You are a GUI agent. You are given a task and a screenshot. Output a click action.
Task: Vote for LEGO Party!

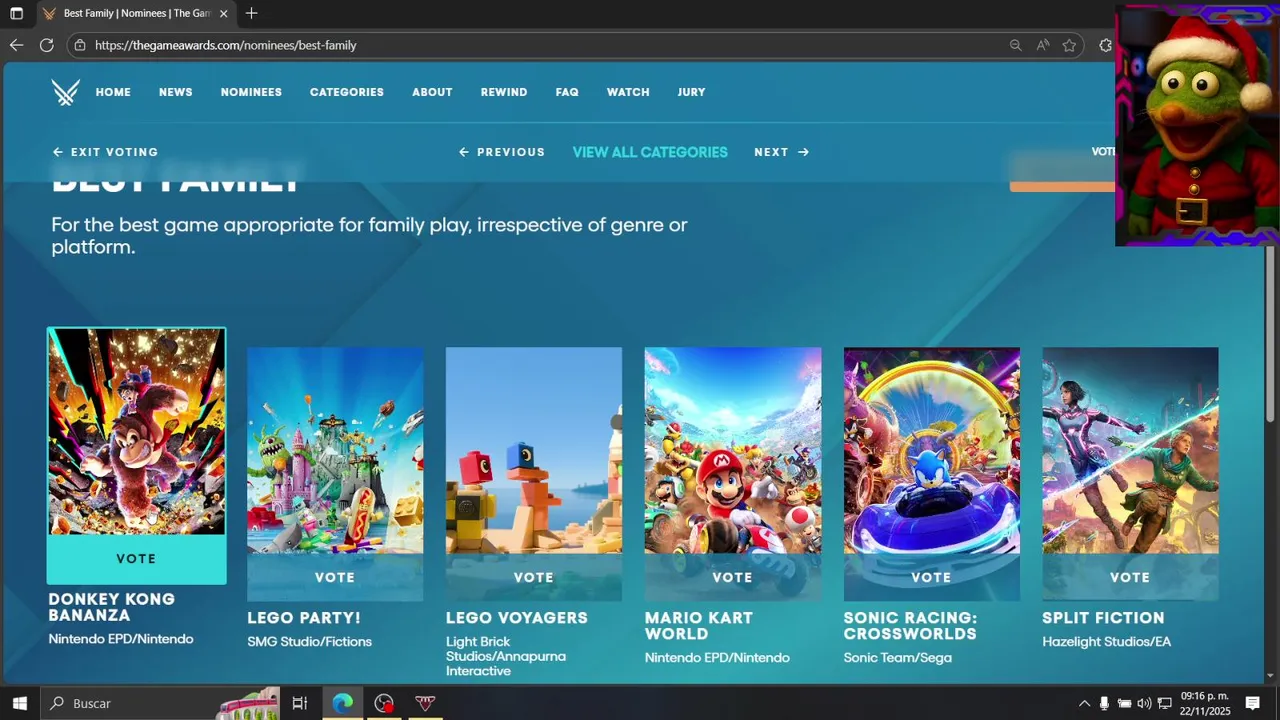pos(335,577)
